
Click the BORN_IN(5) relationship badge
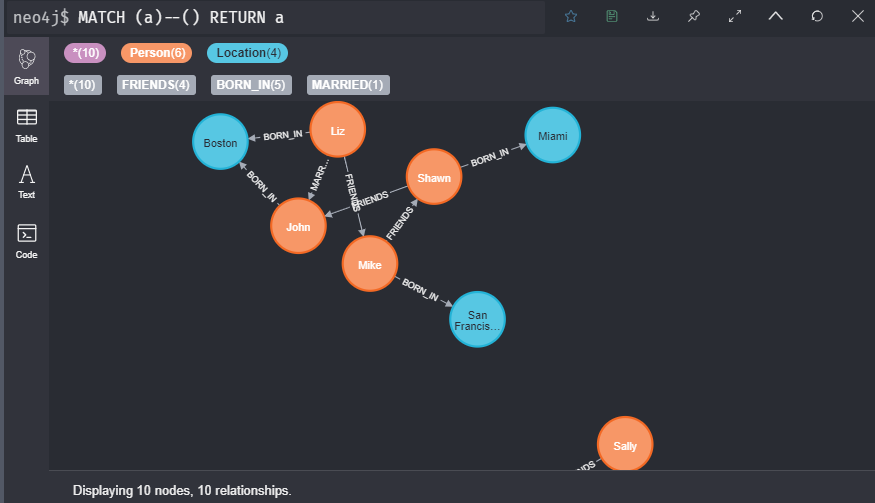click(251, 85)
